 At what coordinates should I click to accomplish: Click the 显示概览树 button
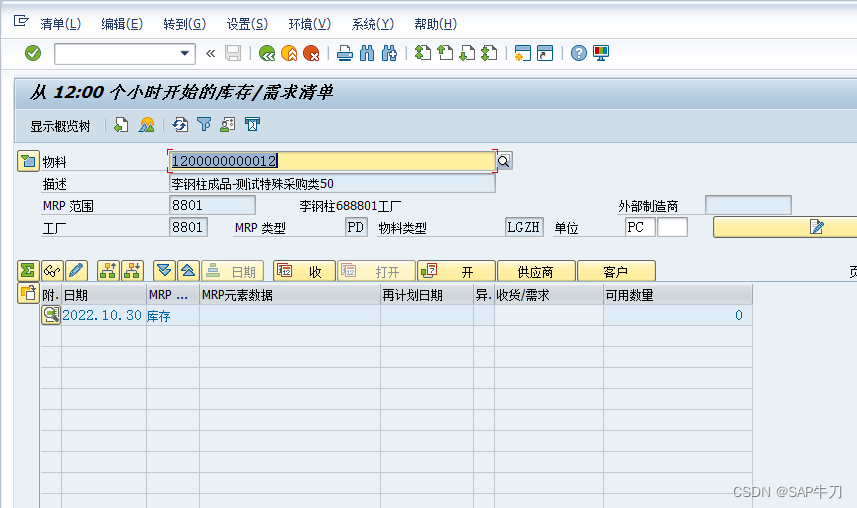coord(60,126)
